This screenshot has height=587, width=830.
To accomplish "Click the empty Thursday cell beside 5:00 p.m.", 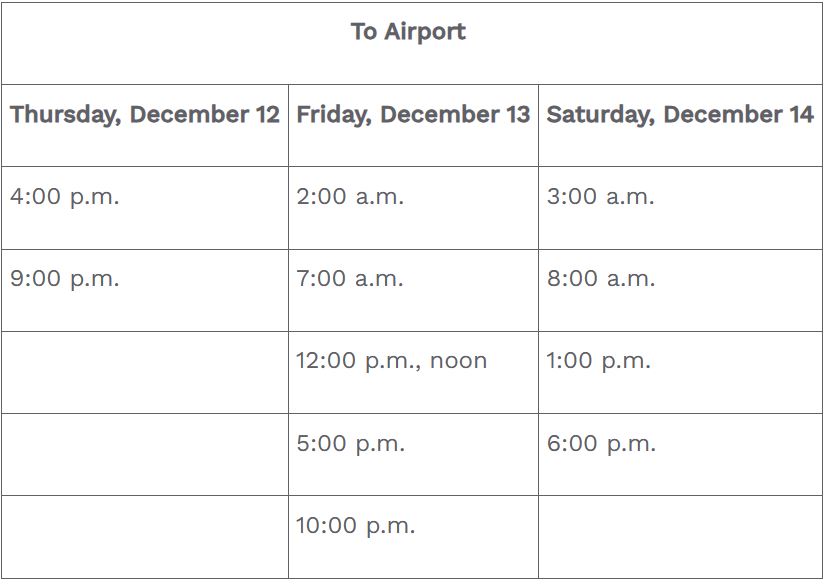I will (145, 454).
